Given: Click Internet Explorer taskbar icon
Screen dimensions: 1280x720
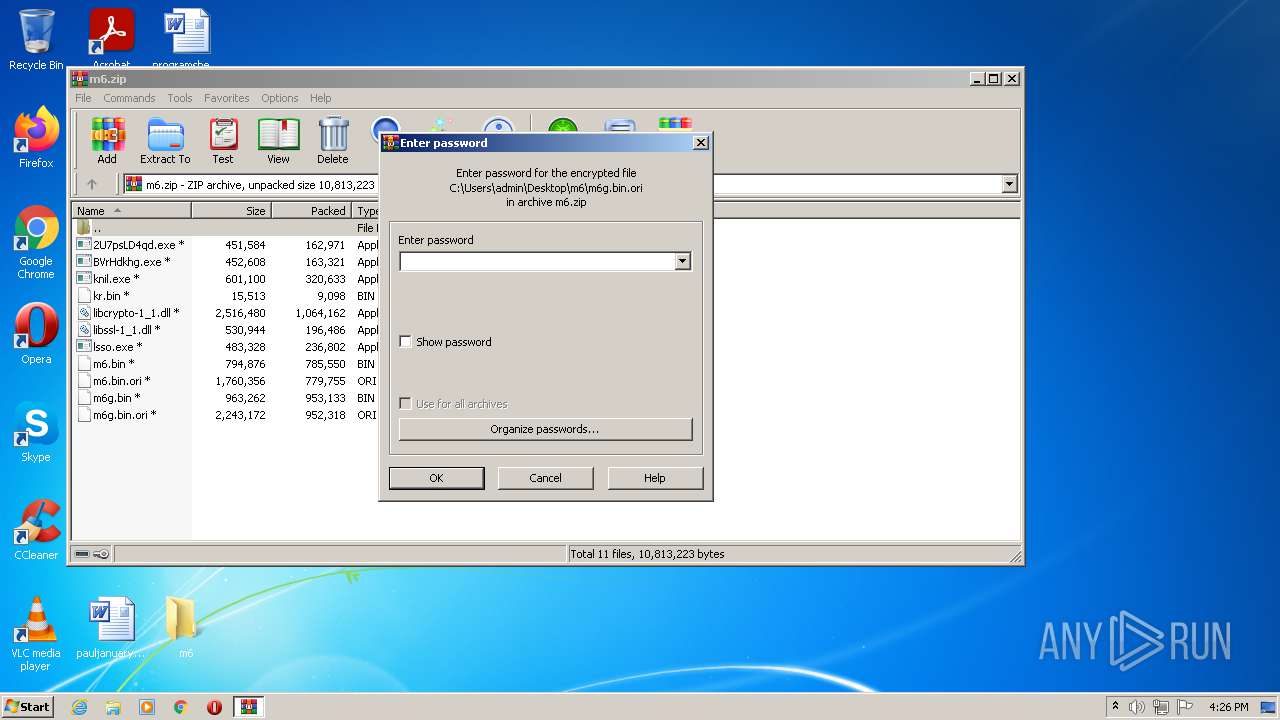Looking at the screenshot, I should (79, 707).
